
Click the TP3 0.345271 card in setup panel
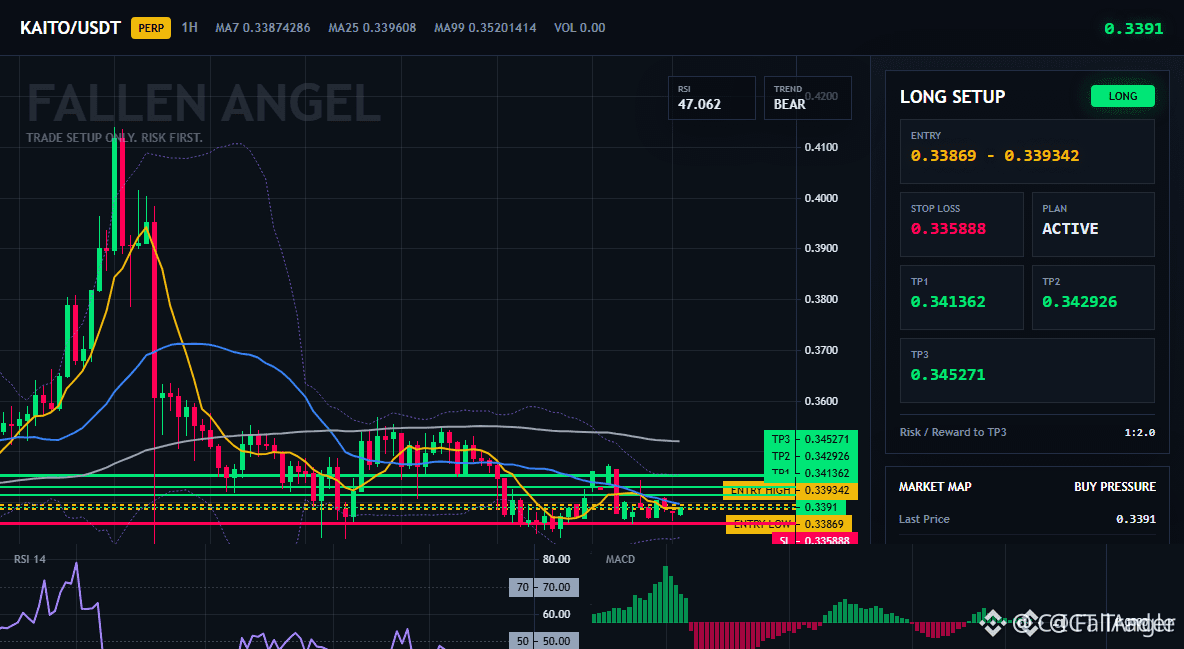click(1027, 370)
